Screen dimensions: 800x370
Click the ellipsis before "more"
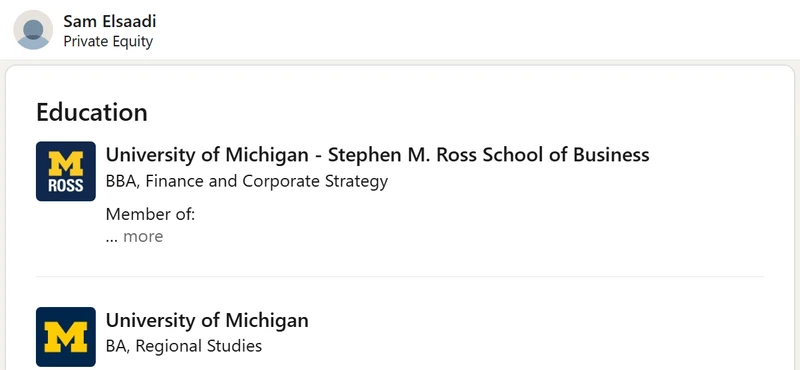tap(112, 239)
